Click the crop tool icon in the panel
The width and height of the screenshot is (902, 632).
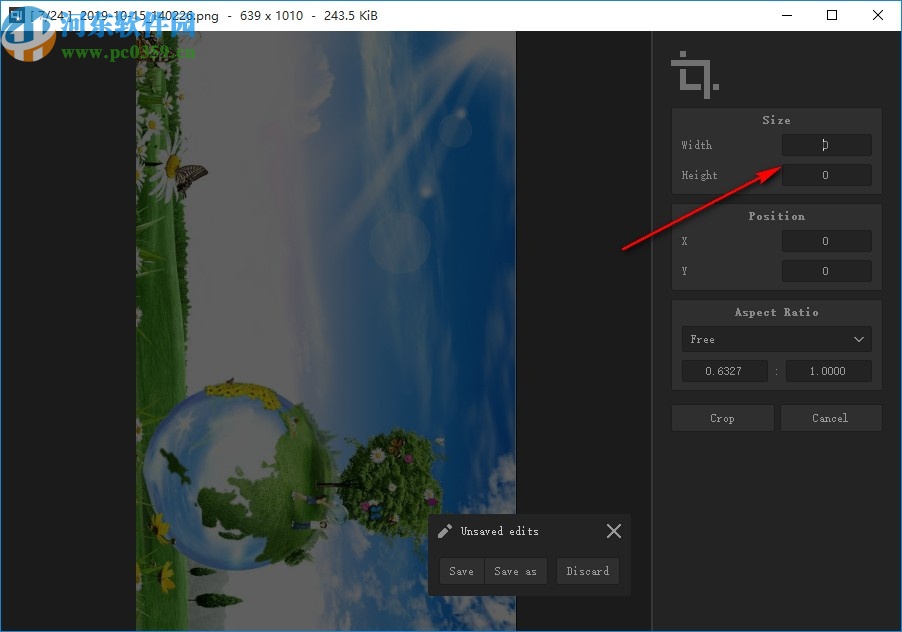(695, 75)
